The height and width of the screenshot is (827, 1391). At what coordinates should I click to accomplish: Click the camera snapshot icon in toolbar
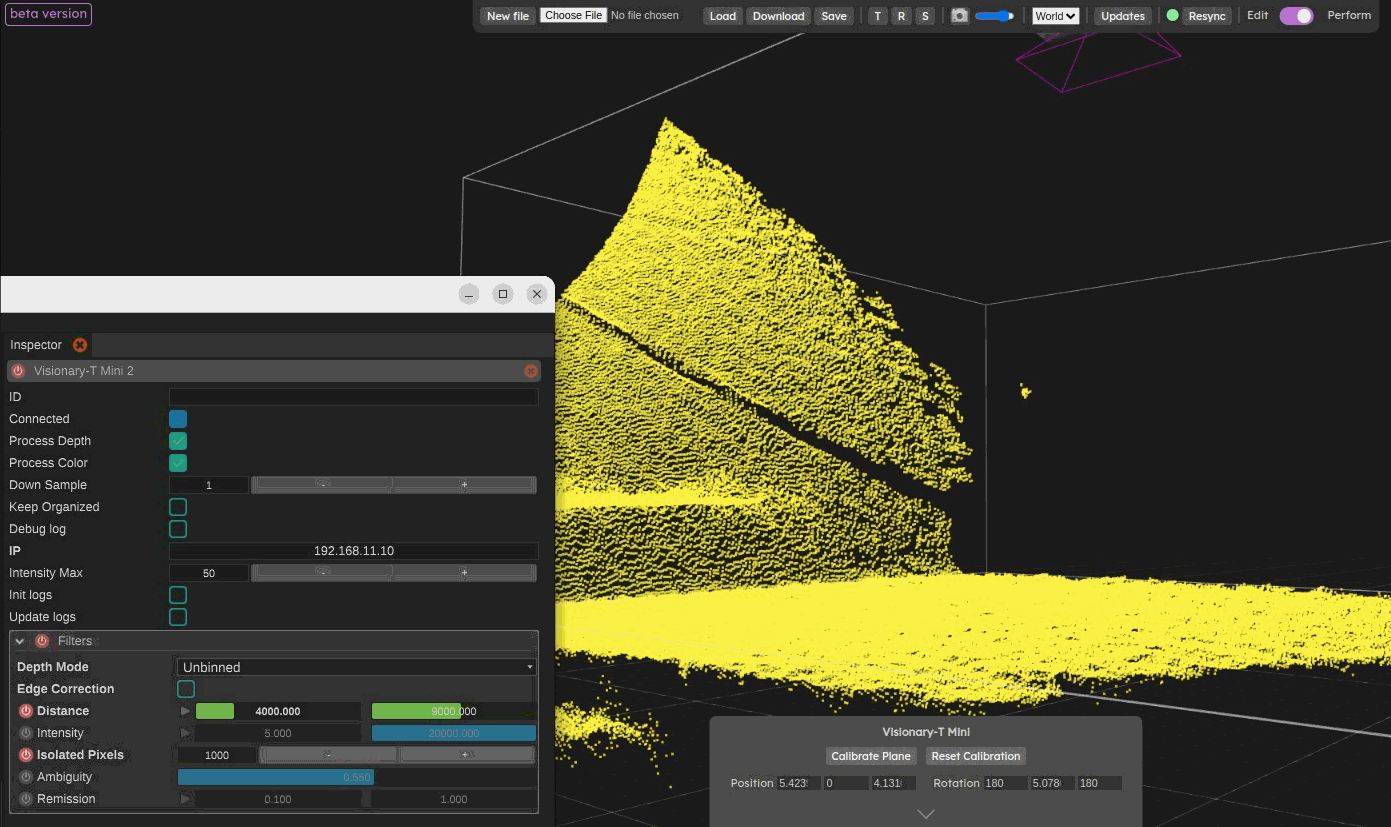tap(959, 16)
